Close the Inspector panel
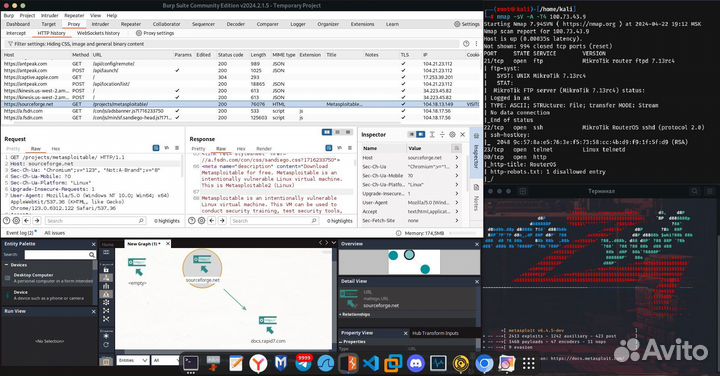The image size is (720, 376). click(x=462, y=135)
